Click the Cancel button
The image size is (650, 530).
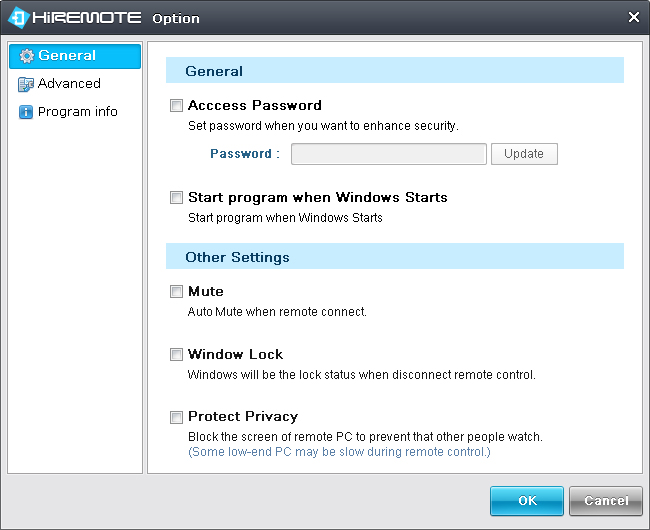(606, 501)
